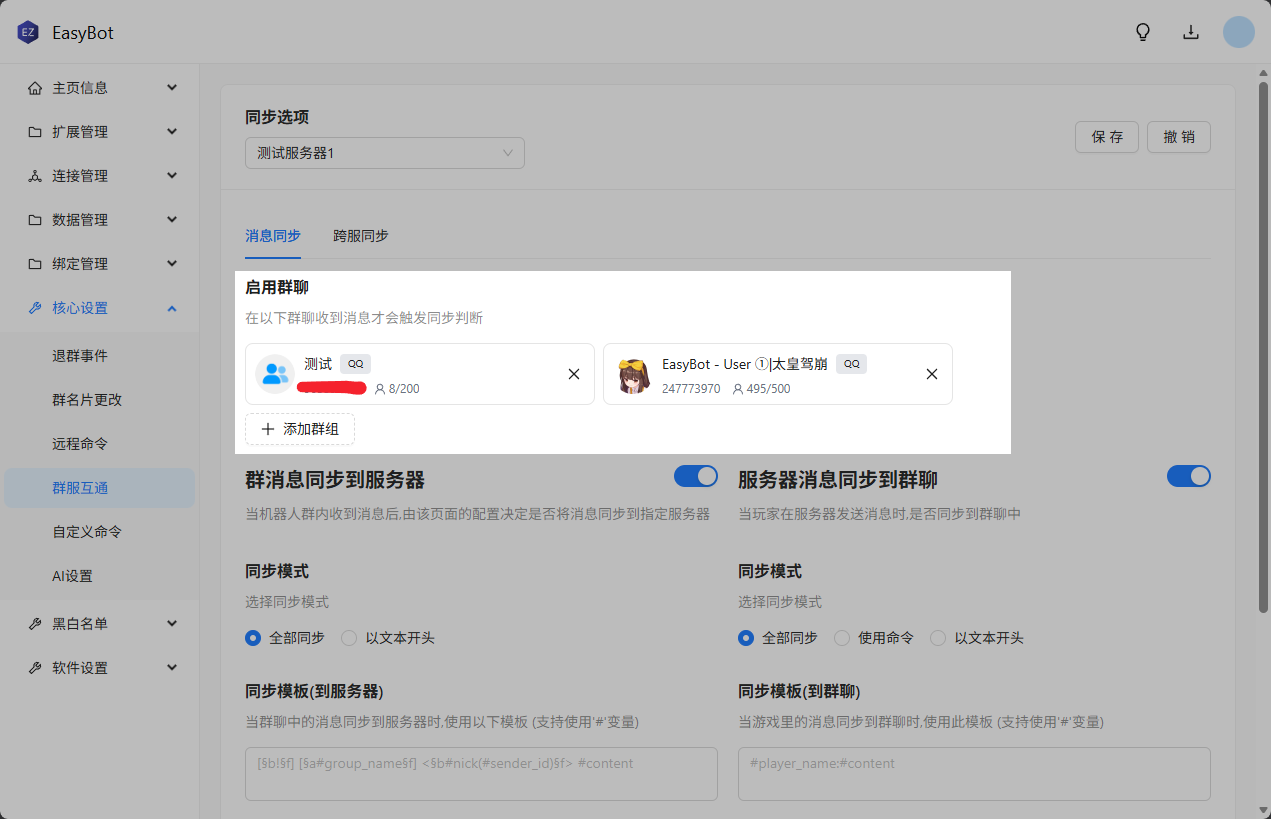Select 以文本开头 under the server sync mode

938,638
